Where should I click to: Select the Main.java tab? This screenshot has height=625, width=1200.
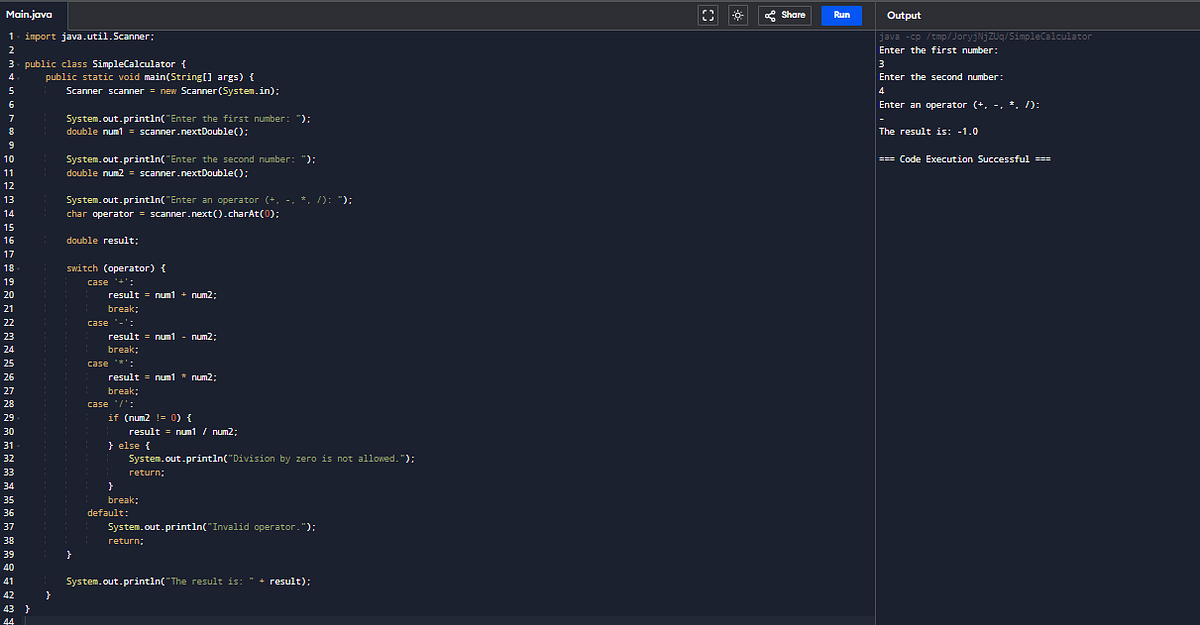31,15
